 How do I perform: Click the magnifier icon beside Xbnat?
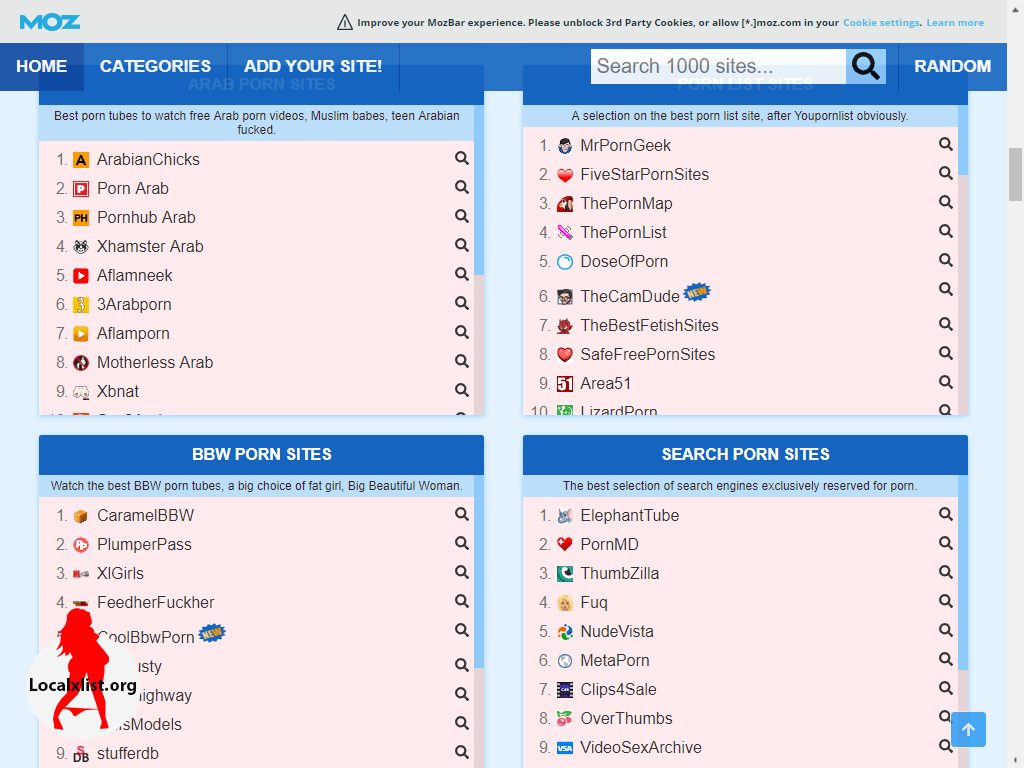point(462,390)
